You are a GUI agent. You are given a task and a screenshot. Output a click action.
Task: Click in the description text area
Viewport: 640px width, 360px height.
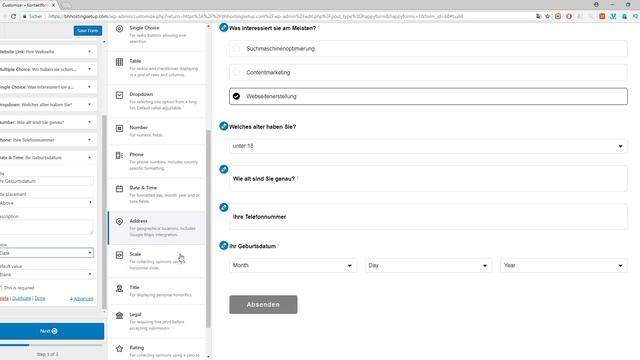(47, 227)
